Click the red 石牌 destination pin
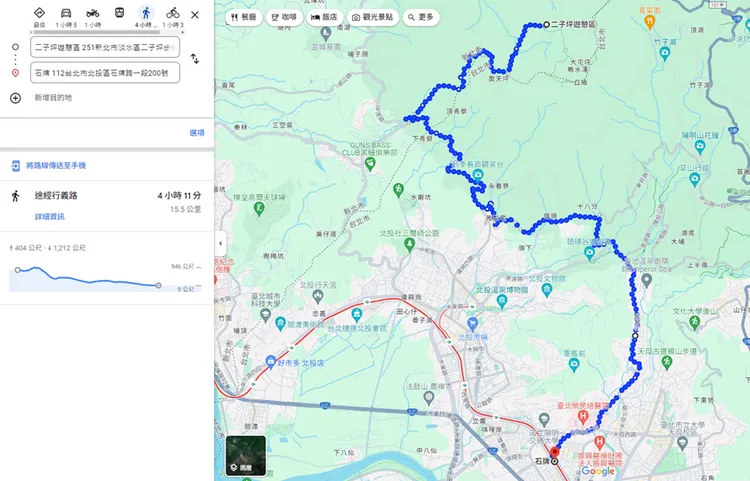The width and height of the screenshot is (750, 481). [554, 452]
